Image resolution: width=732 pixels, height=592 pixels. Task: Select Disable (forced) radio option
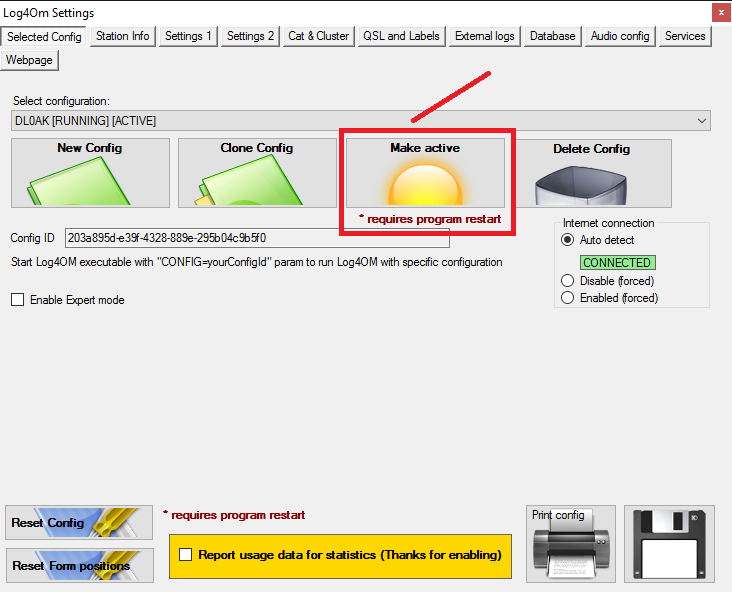(x=567, y=281)
